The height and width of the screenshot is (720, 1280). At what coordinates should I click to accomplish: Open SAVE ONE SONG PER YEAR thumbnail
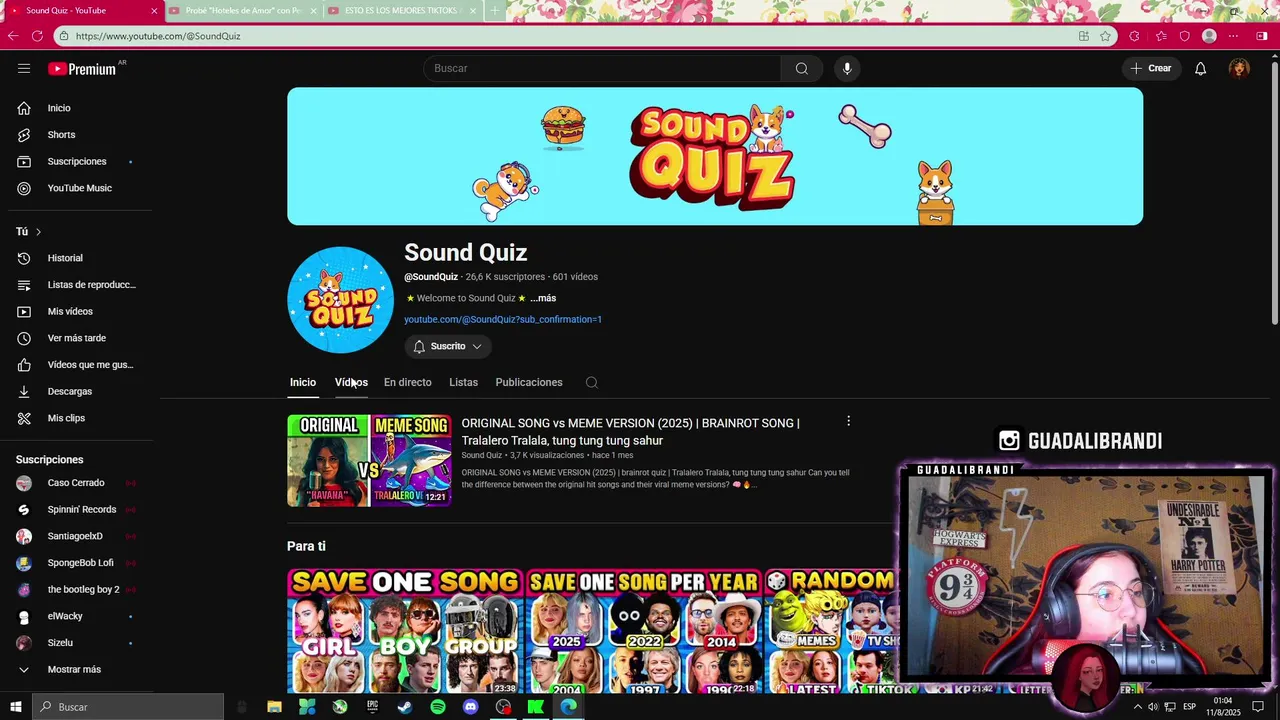click(x=644, y=631)
